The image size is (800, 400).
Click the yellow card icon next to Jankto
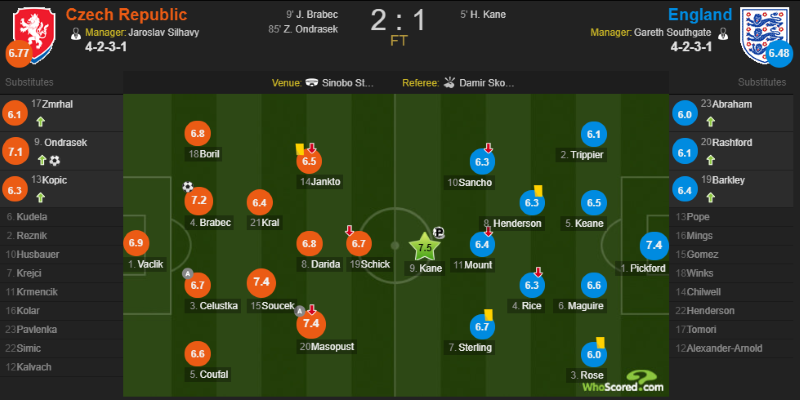click(300, 149)
